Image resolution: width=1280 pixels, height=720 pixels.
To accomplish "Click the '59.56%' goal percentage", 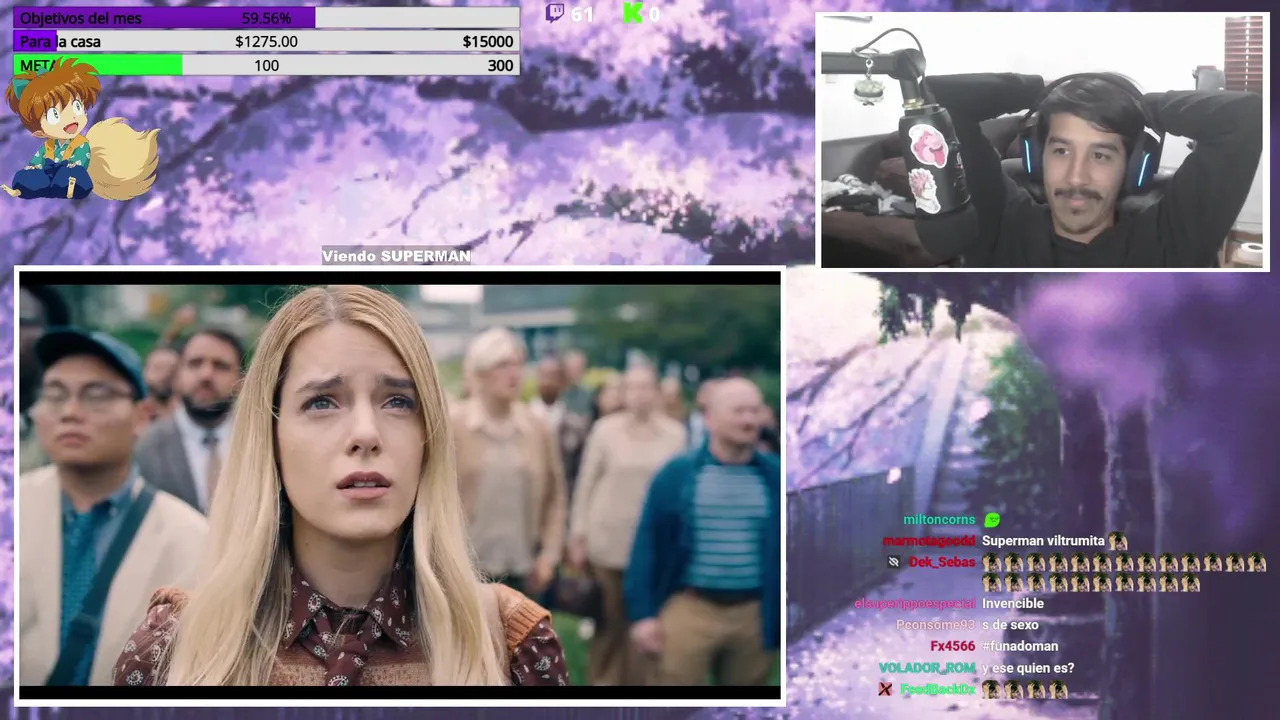I will (266, 18).
